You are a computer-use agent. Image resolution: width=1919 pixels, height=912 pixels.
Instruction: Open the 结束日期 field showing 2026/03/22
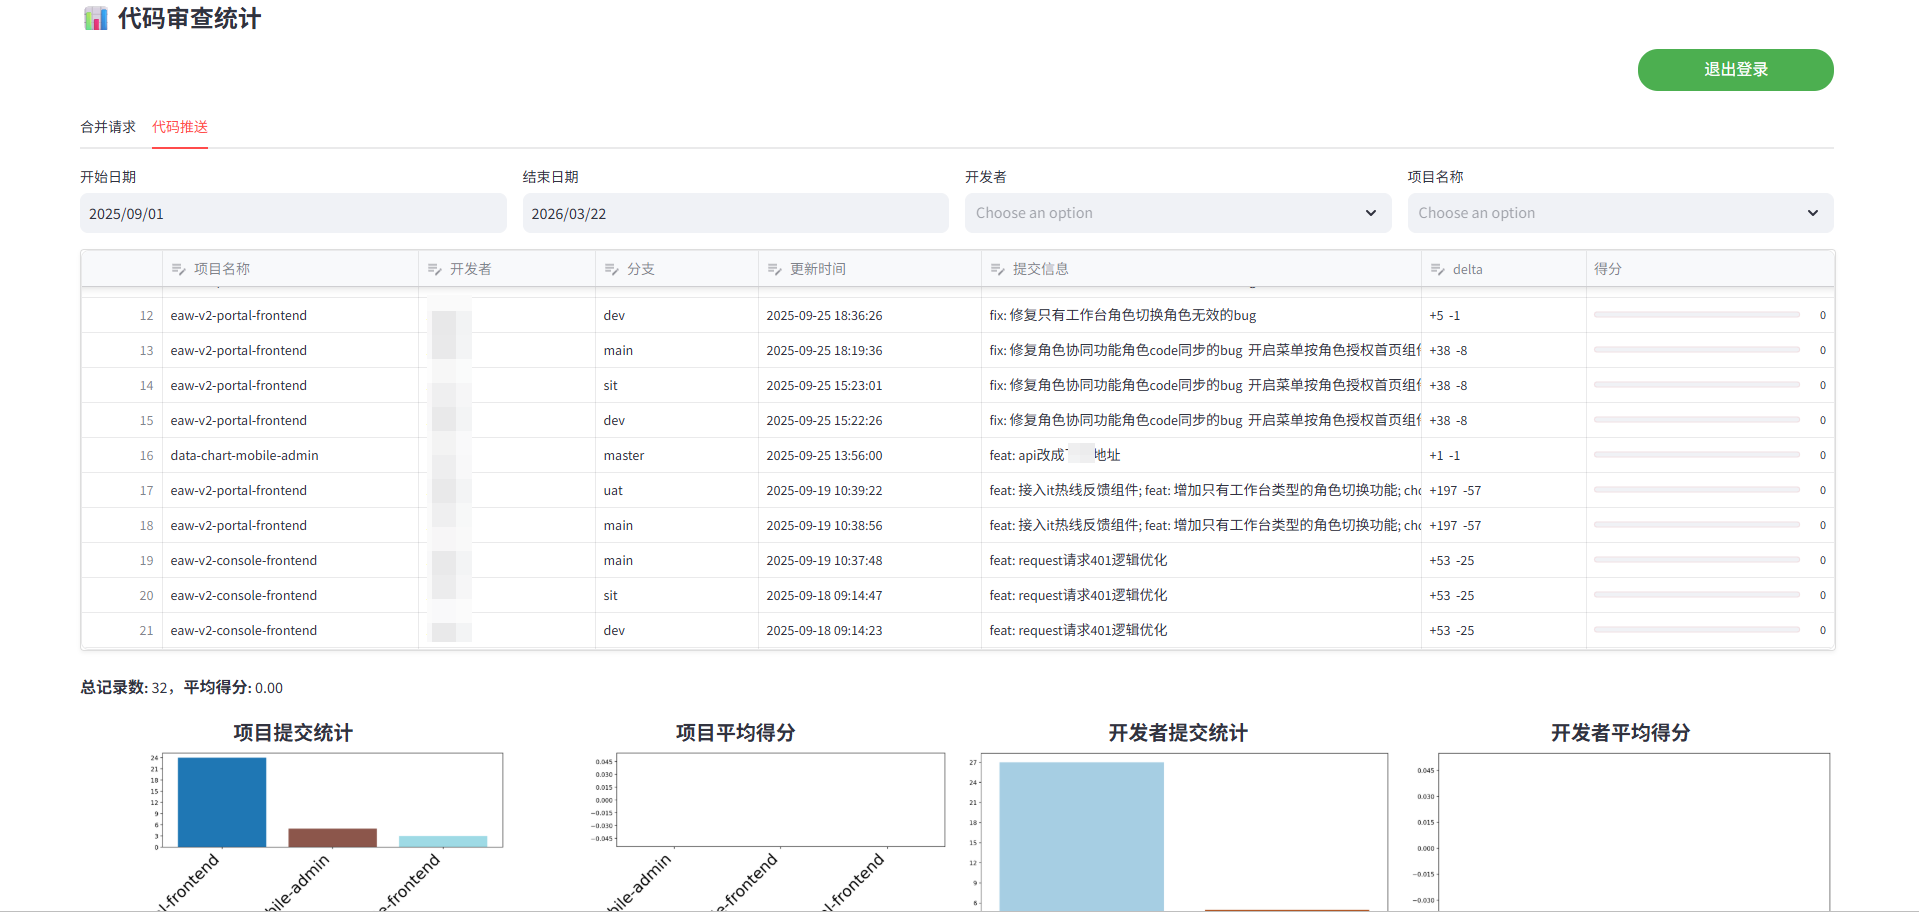[x=735, y=214]
